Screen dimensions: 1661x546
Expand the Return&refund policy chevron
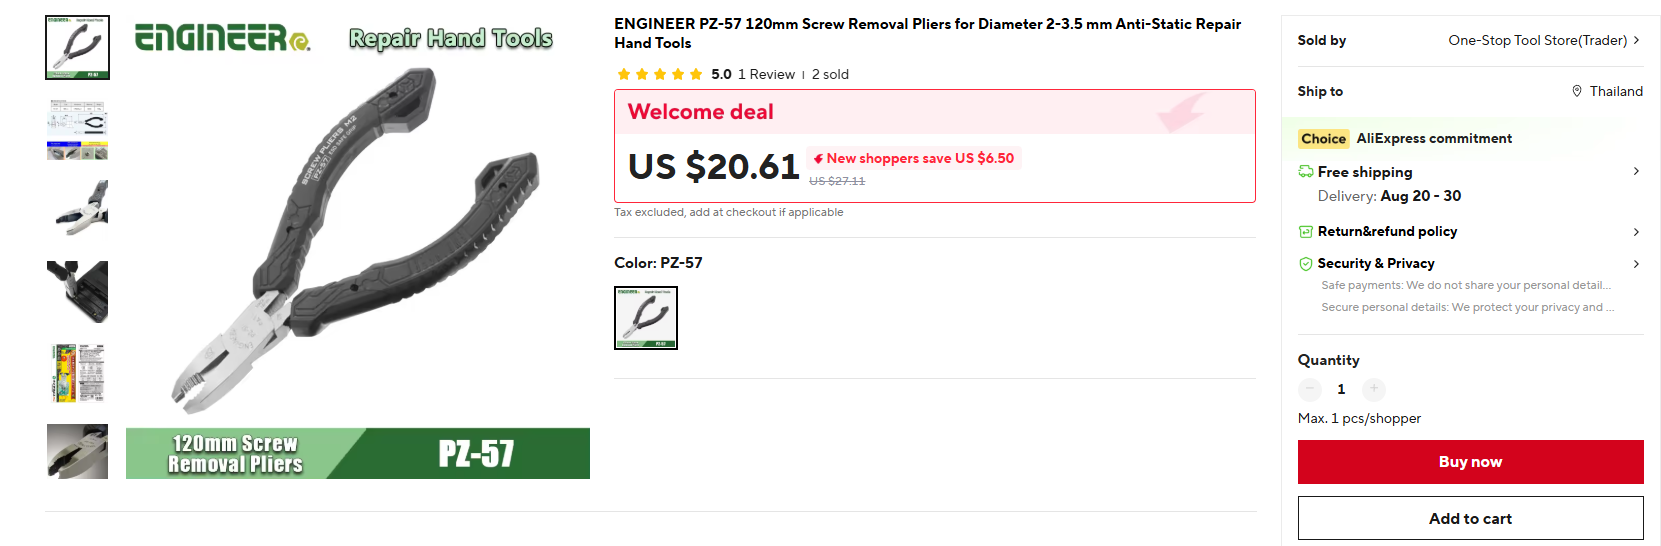click(x=1636, y=232)
